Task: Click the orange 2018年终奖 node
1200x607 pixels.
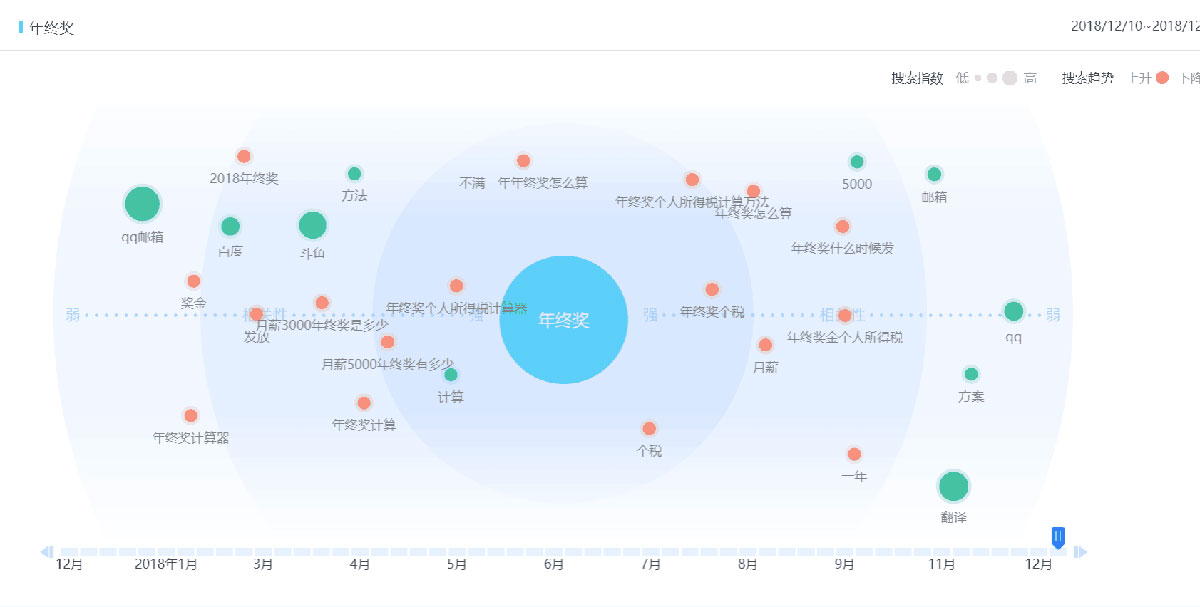Action: (x=244, y=156)
